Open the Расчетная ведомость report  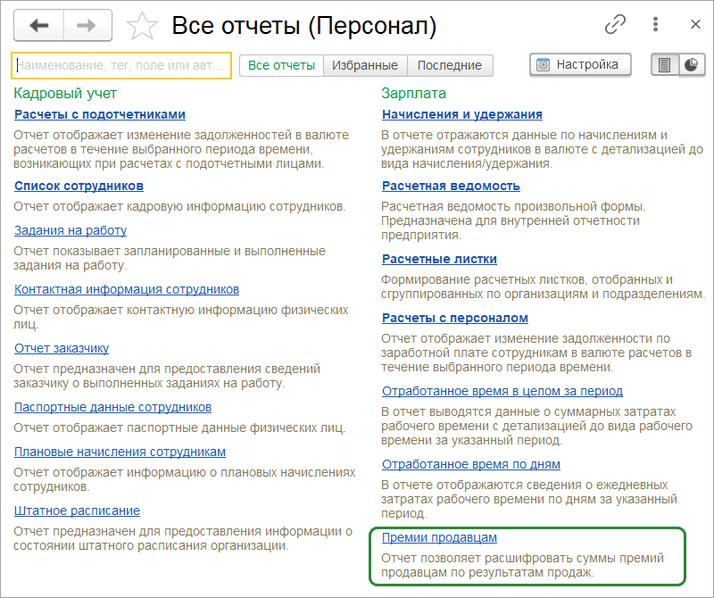click(451, 186)
